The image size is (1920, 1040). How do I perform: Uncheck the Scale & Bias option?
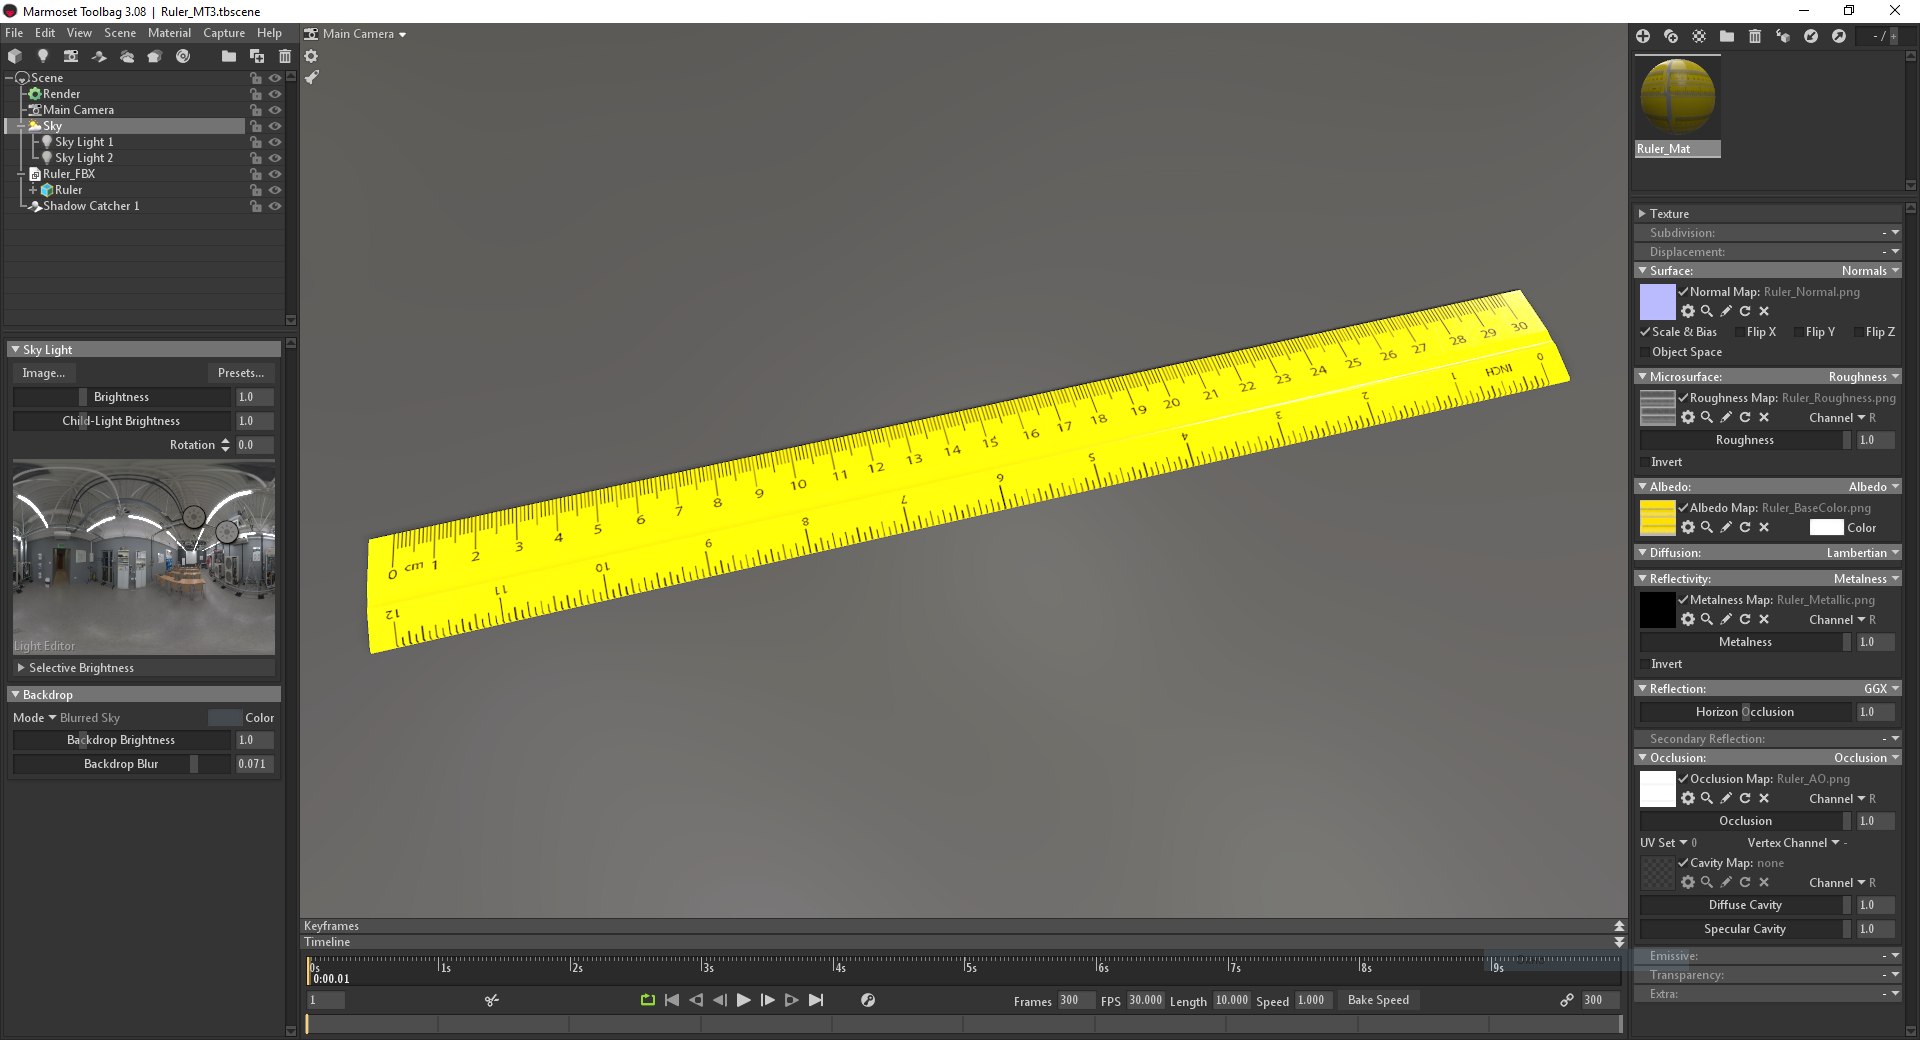(1645, 332)
